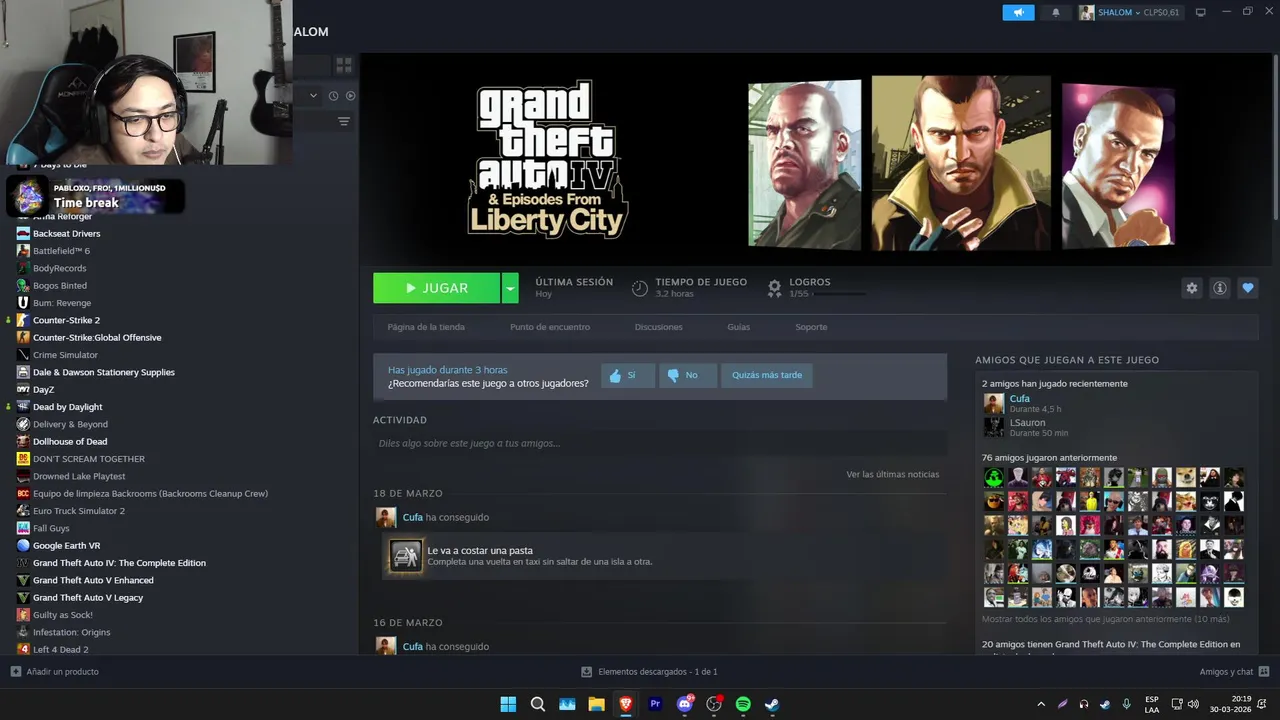Image resolution: width=1280 pixels, height=720 pixels.
Task: Open game settings gear icon
Action: pos(1191,288)
